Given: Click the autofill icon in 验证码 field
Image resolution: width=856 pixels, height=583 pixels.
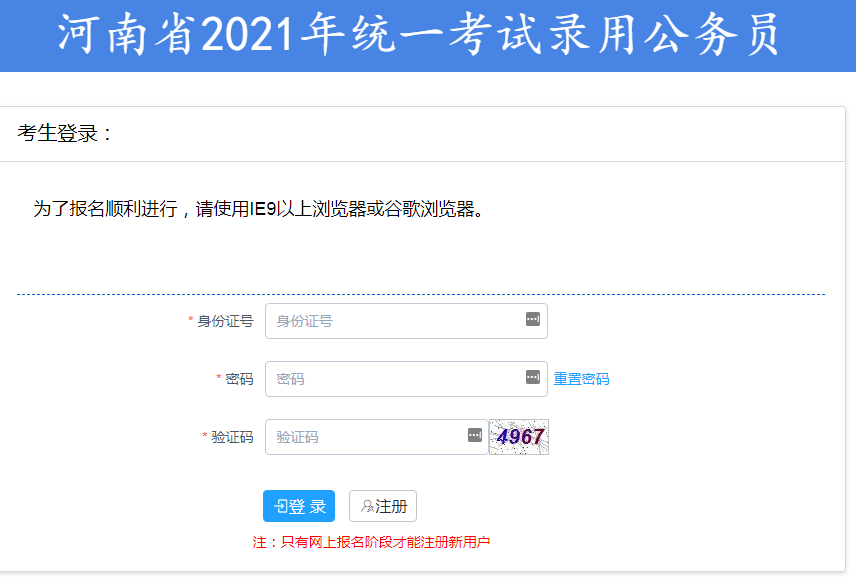Looking at the screenshot, I should click(474, 435).
